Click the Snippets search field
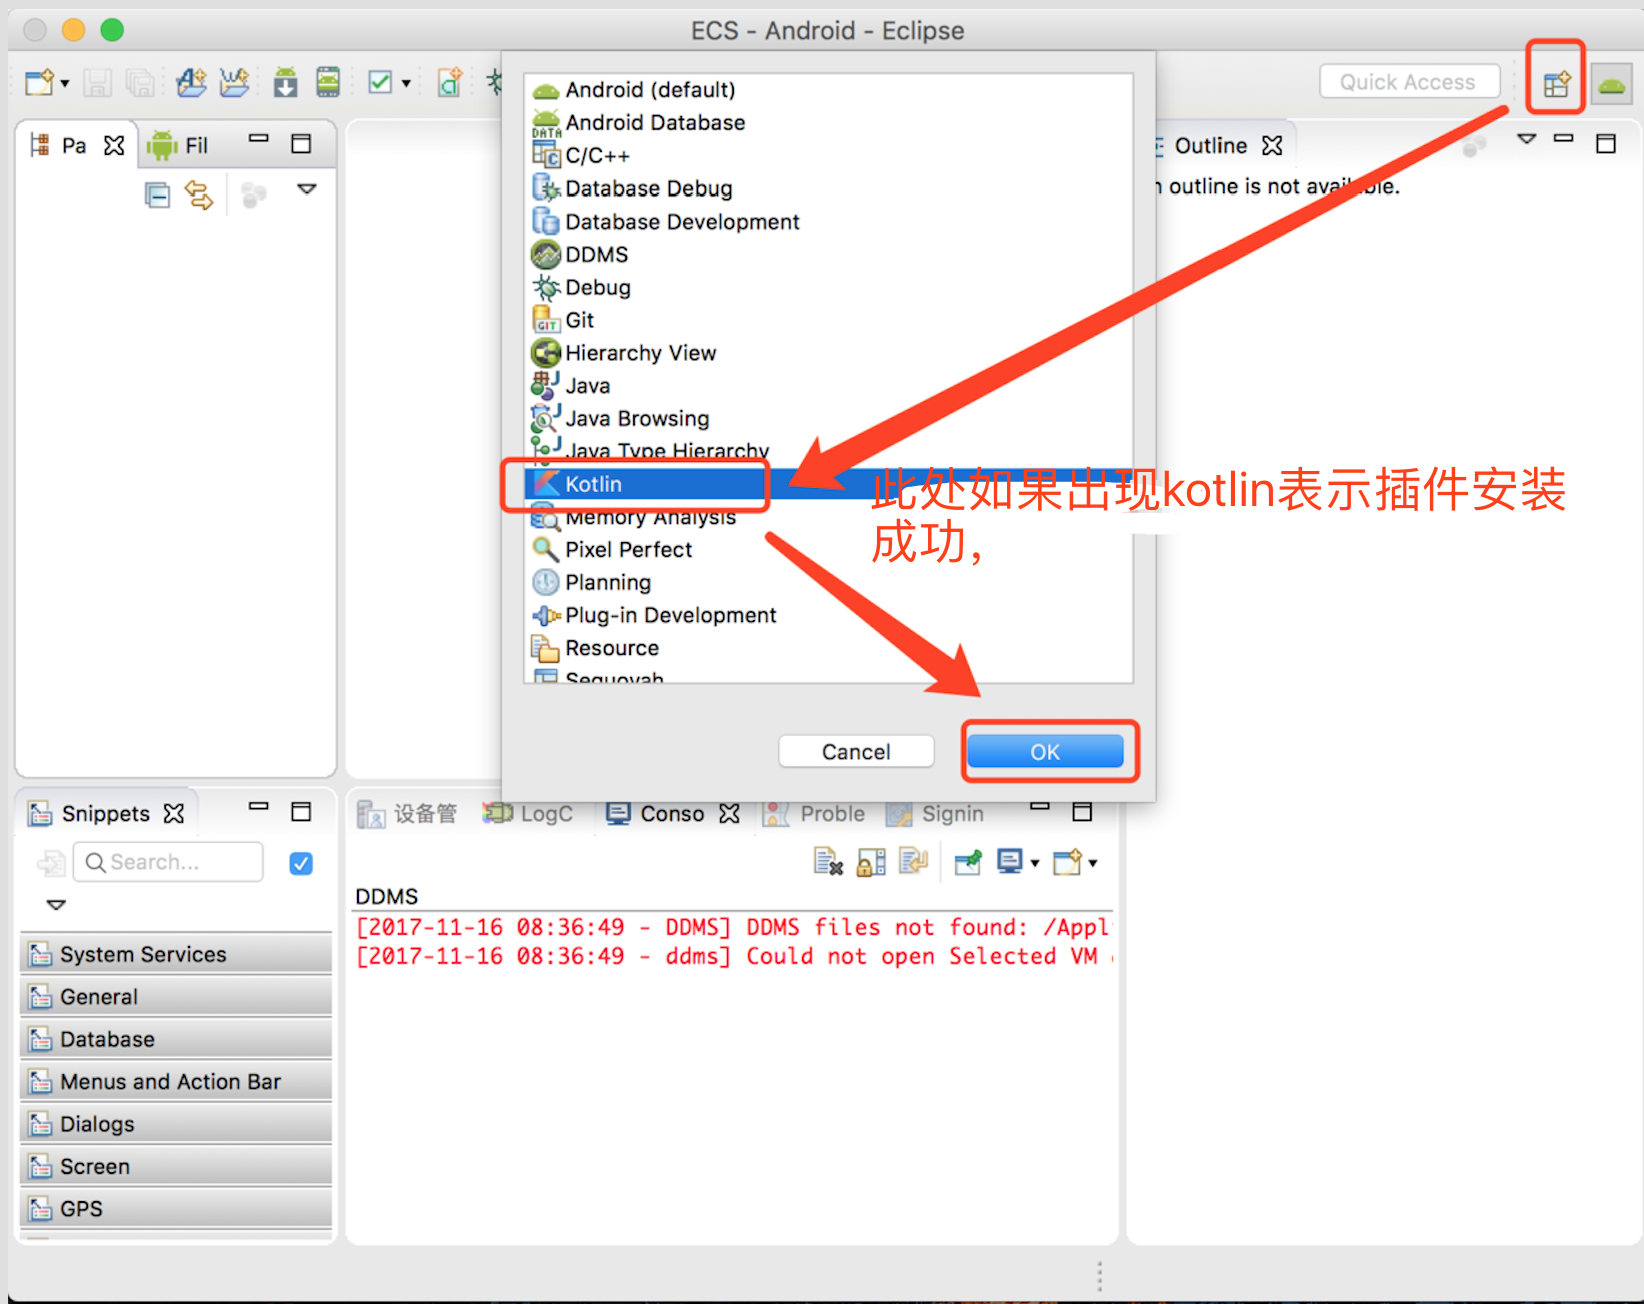Image resolution: width=1644 pixels, height=1304 pixels. coord(168,862)
